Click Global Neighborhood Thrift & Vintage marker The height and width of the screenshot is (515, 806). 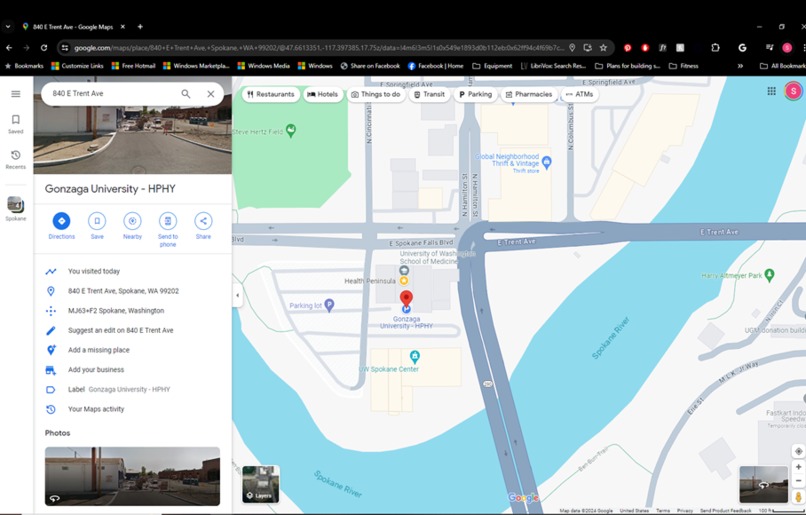point(546,162)
